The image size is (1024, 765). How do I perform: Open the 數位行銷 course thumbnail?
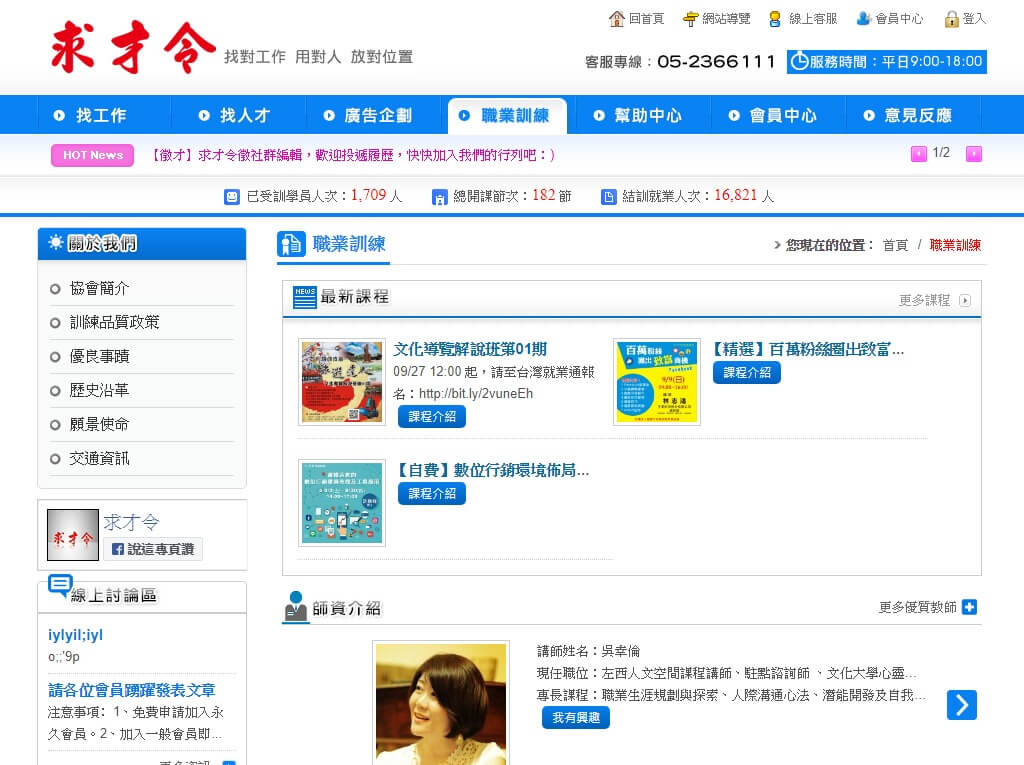point(342,502)
